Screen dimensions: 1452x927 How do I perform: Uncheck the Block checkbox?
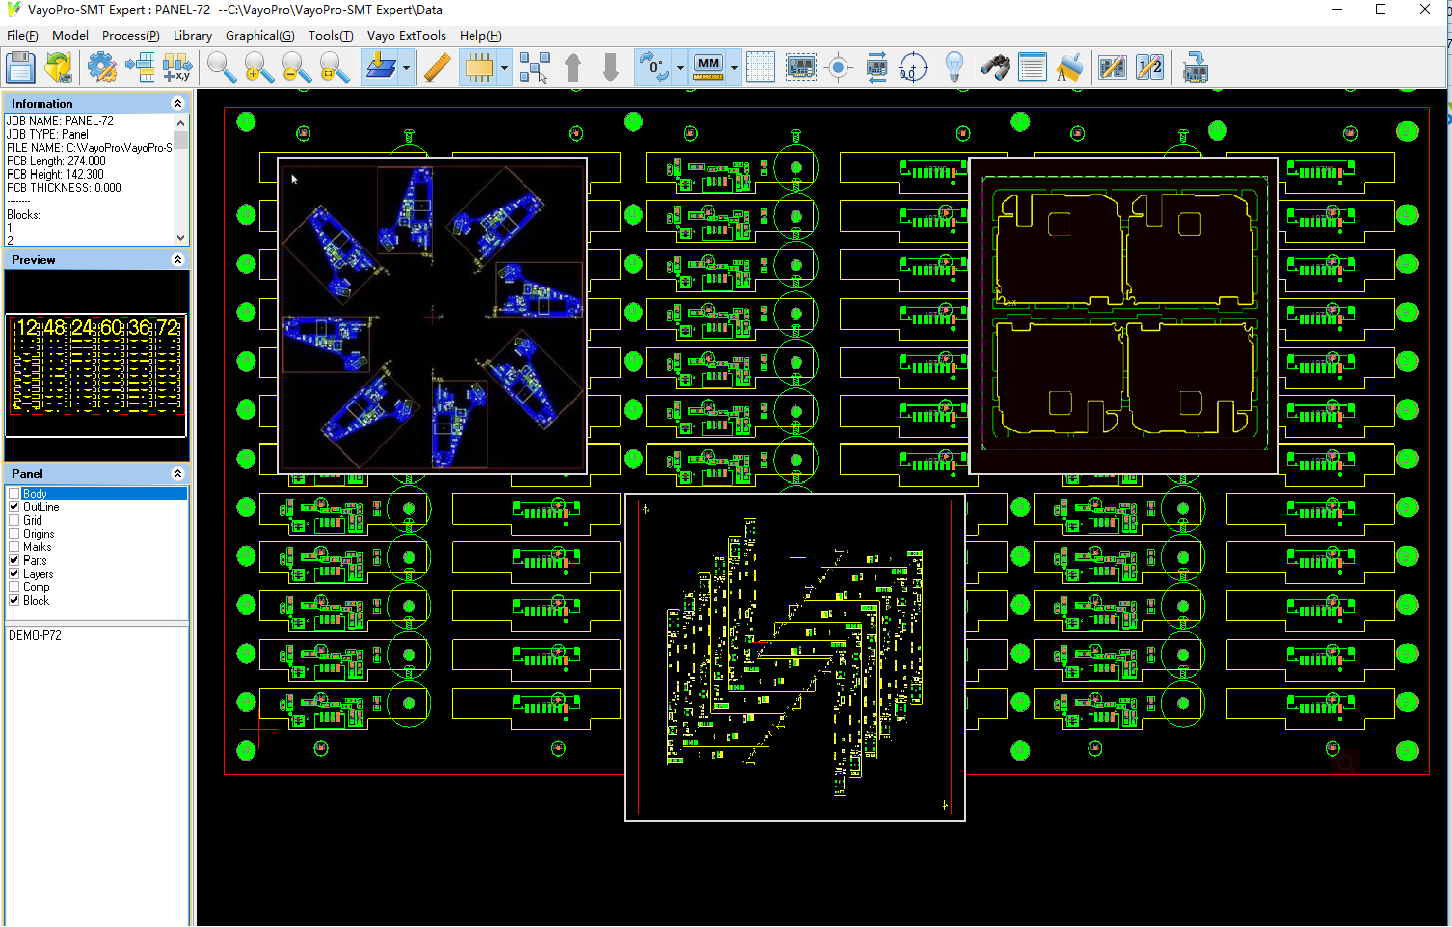tap(14, 601)
